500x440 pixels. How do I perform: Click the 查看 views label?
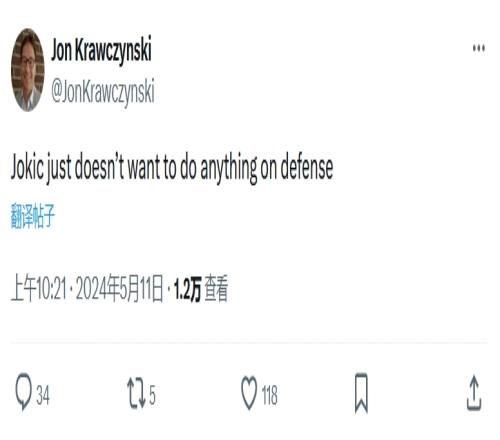click(216, 289)
